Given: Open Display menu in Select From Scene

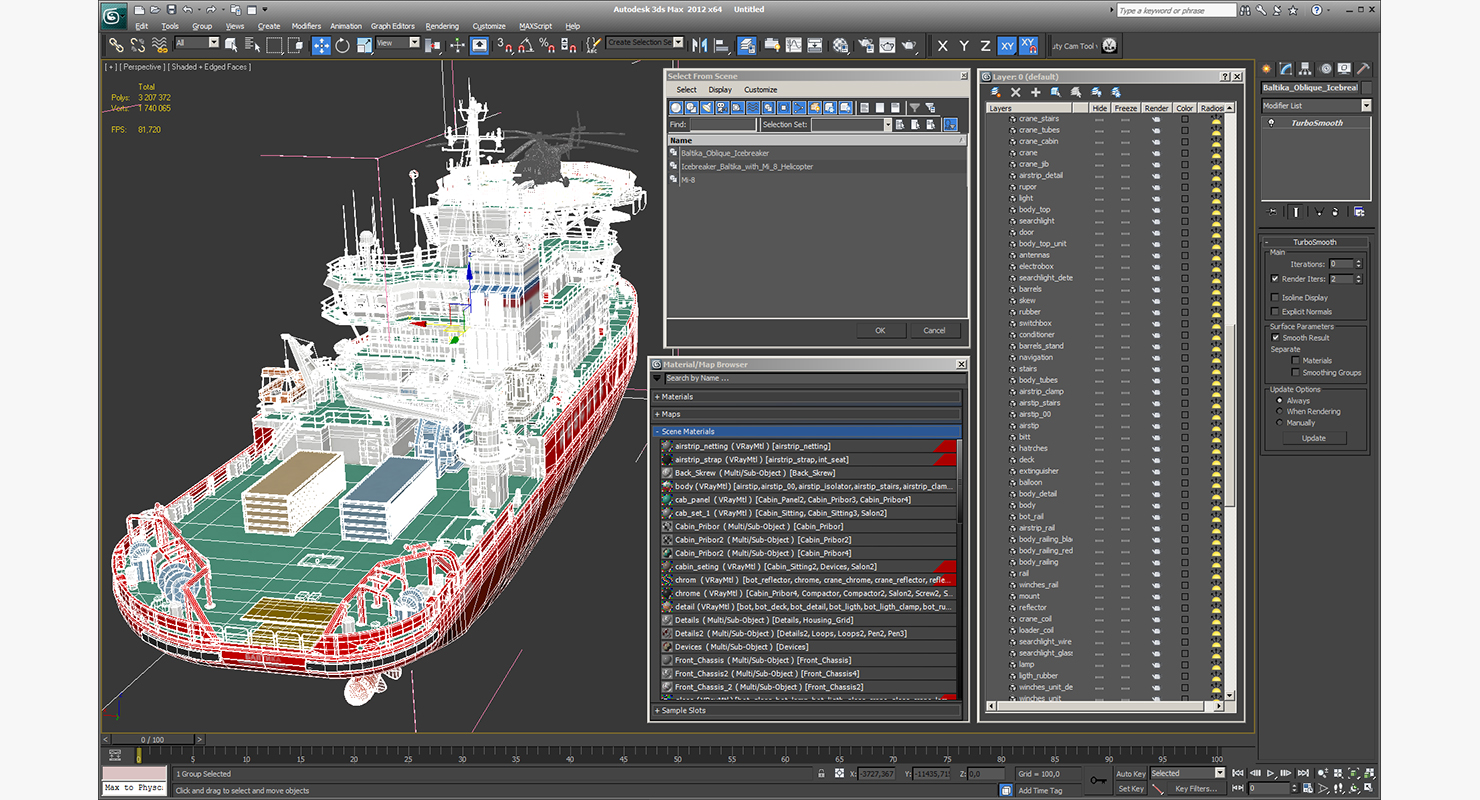Looking at the screenshot, I should coord(720,90).
